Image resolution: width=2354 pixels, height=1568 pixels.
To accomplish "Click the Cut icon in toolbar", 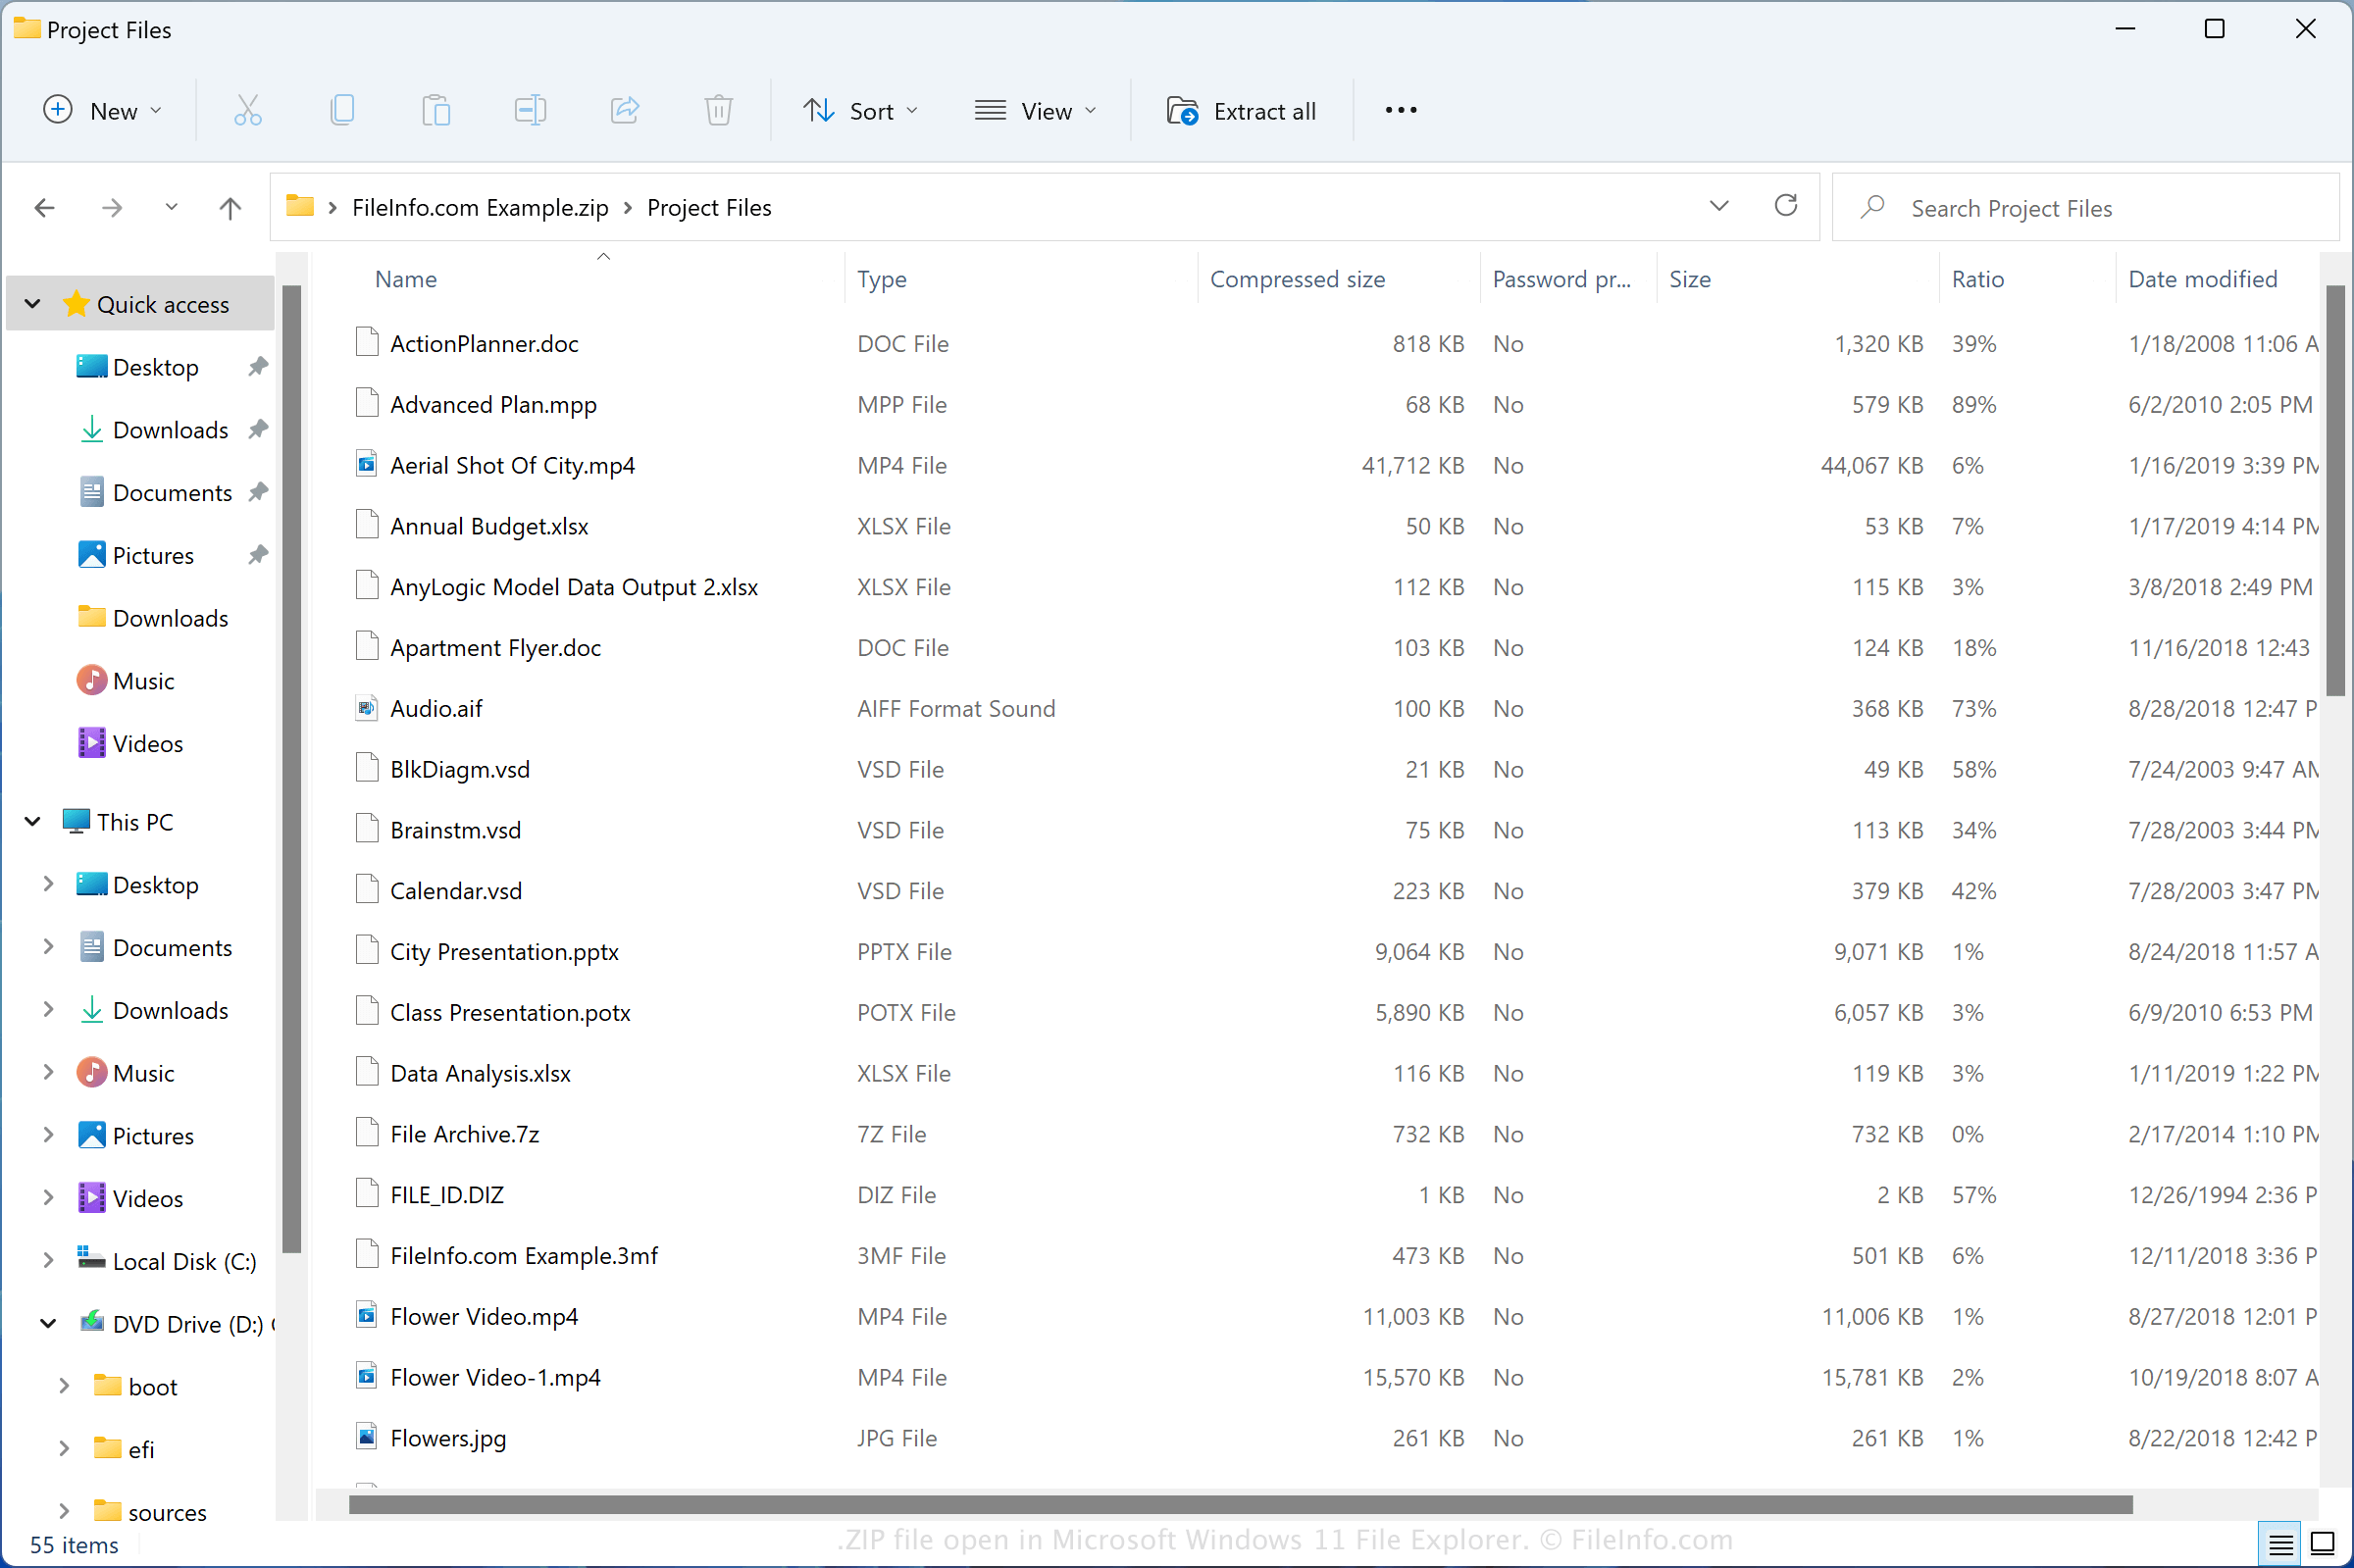I will point(245,109).
